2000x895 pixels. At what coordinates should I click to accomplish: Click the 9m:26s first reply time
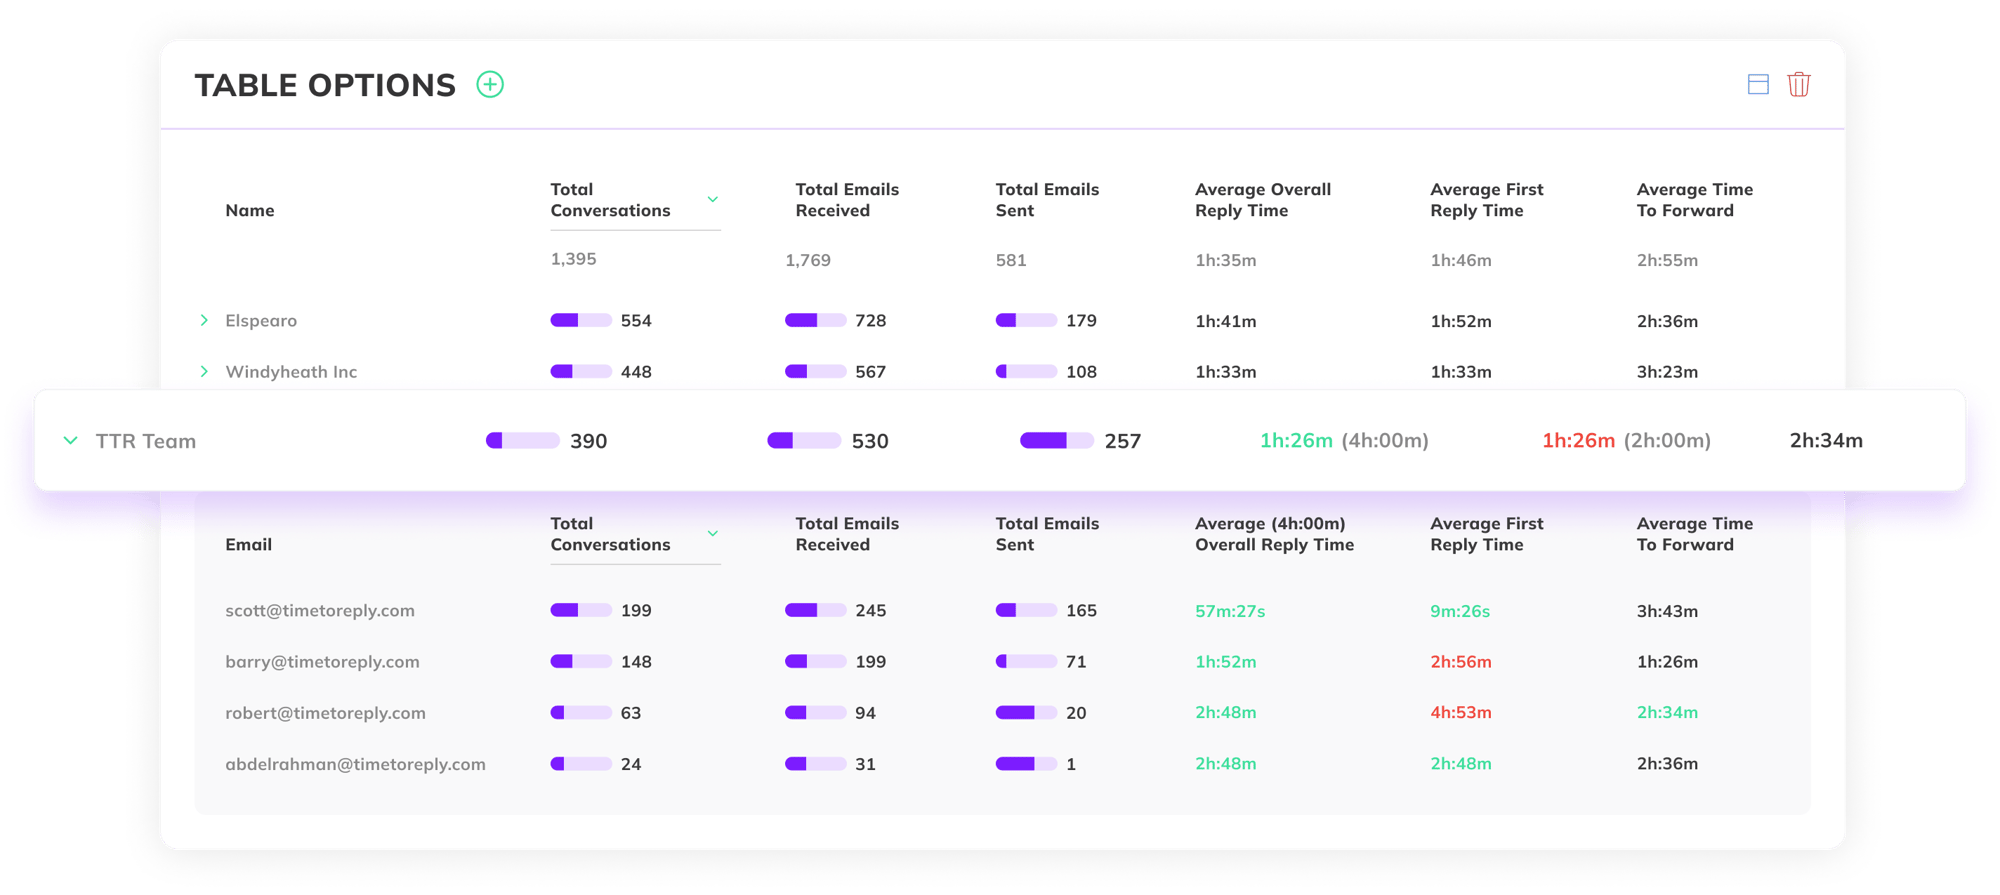[x=1460, y=611]
